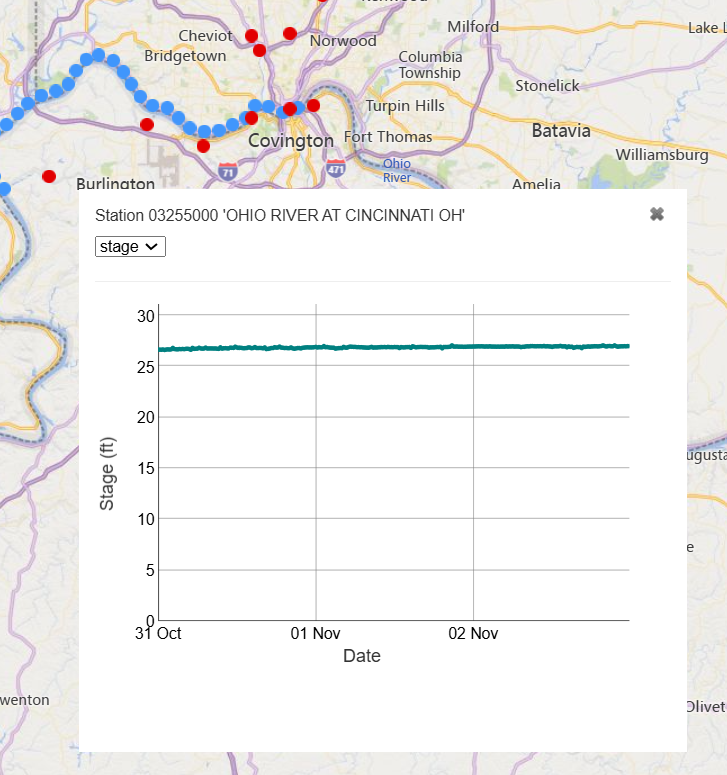Select the red marker left of the Norwood label

290,34
